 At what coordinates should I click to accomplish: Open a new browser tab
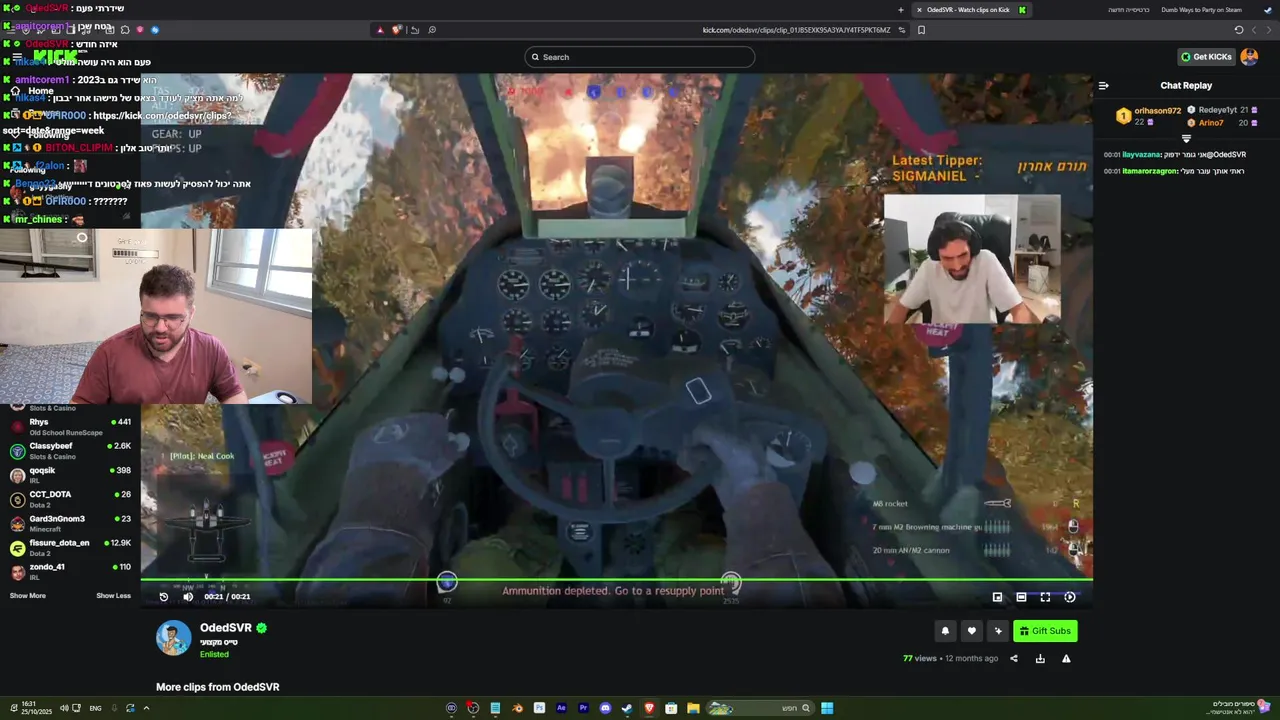(900, 10)
